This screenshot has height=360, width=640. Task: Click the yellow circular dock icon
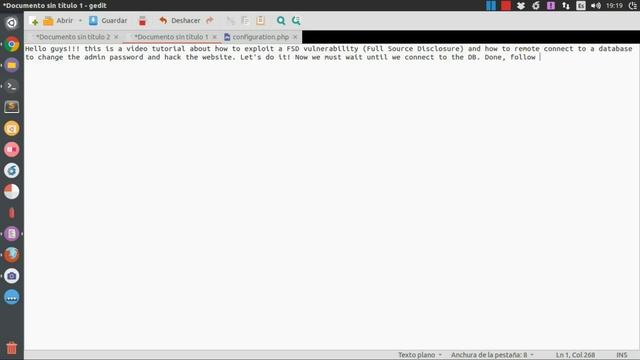[x=11, y=129]
